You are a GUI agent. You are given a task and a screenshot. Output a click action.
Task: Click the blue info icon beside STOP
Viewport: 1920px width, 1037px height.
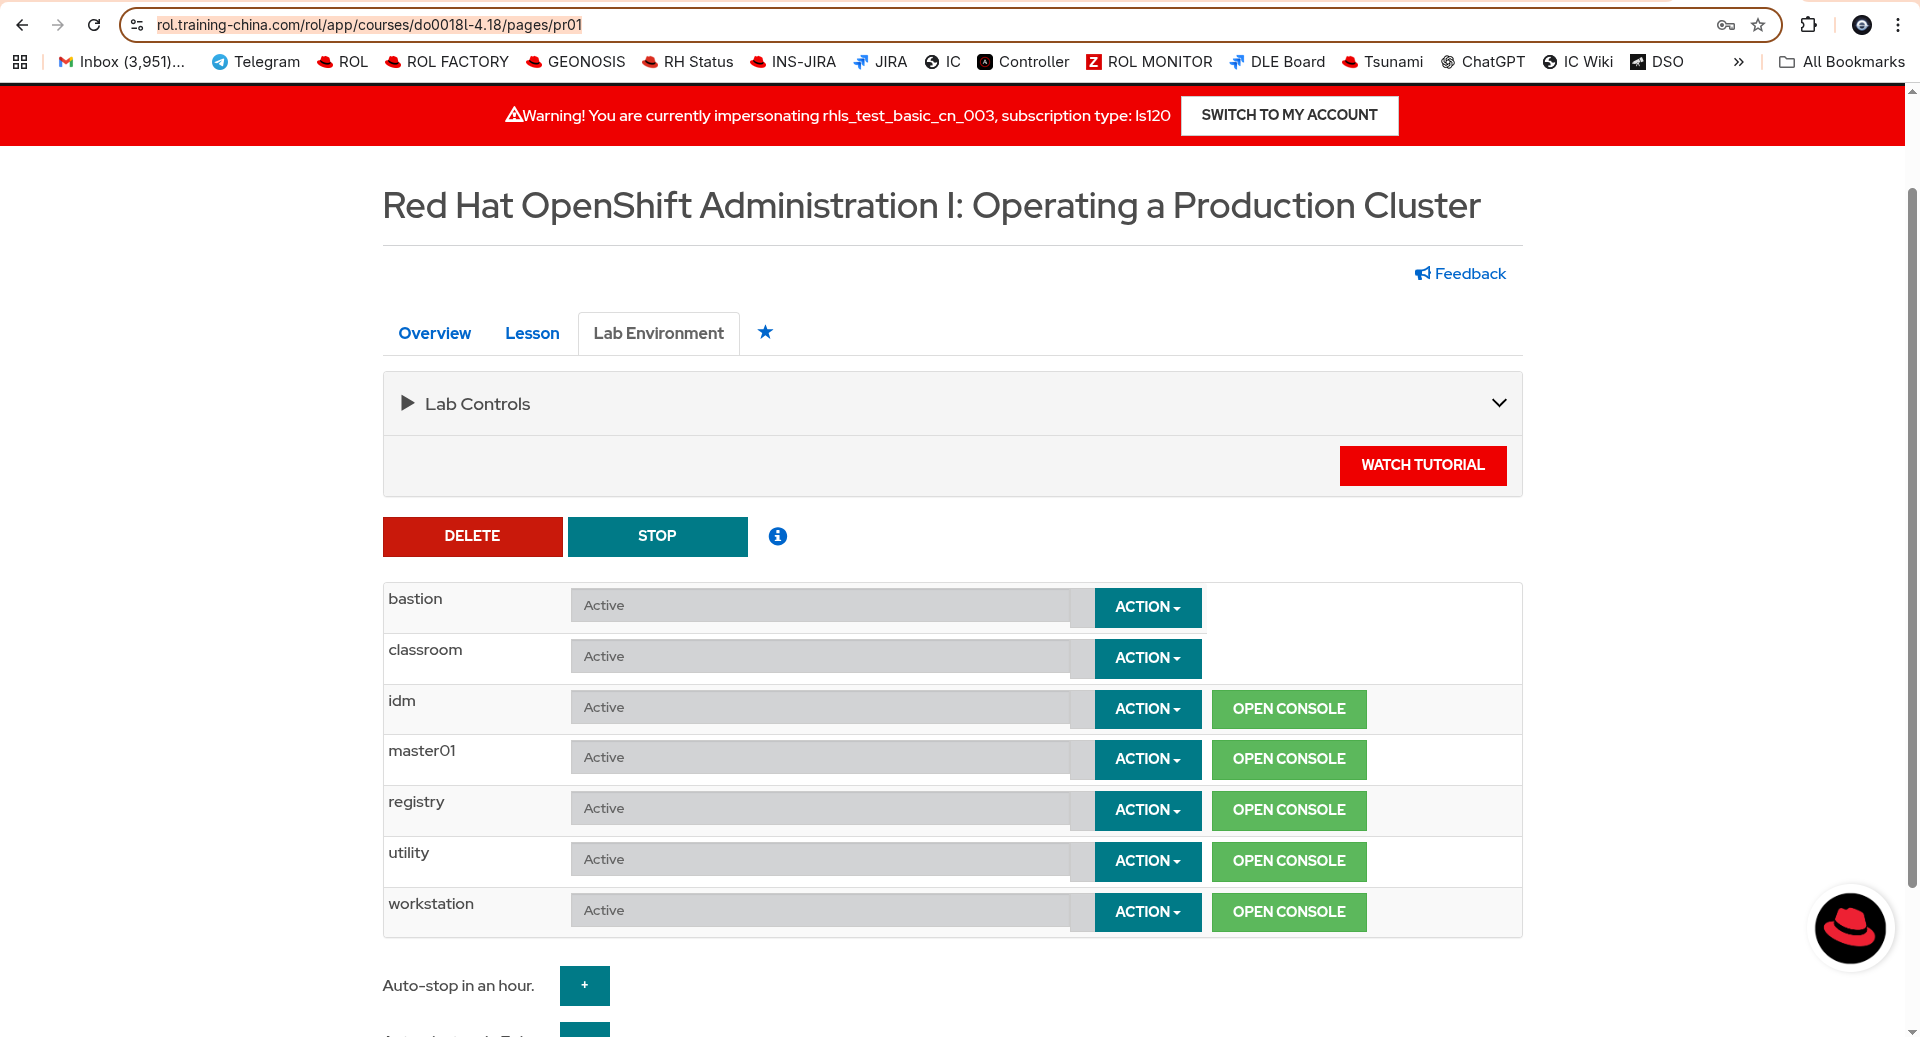pos(777,537)
